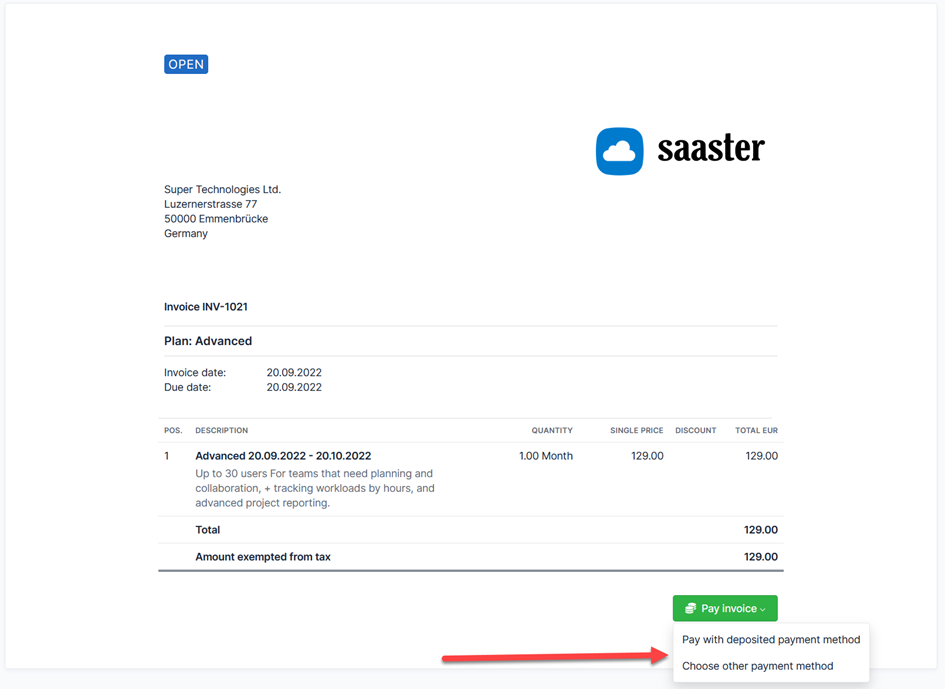Click the Quantity column header

click(x=552, y=430)
